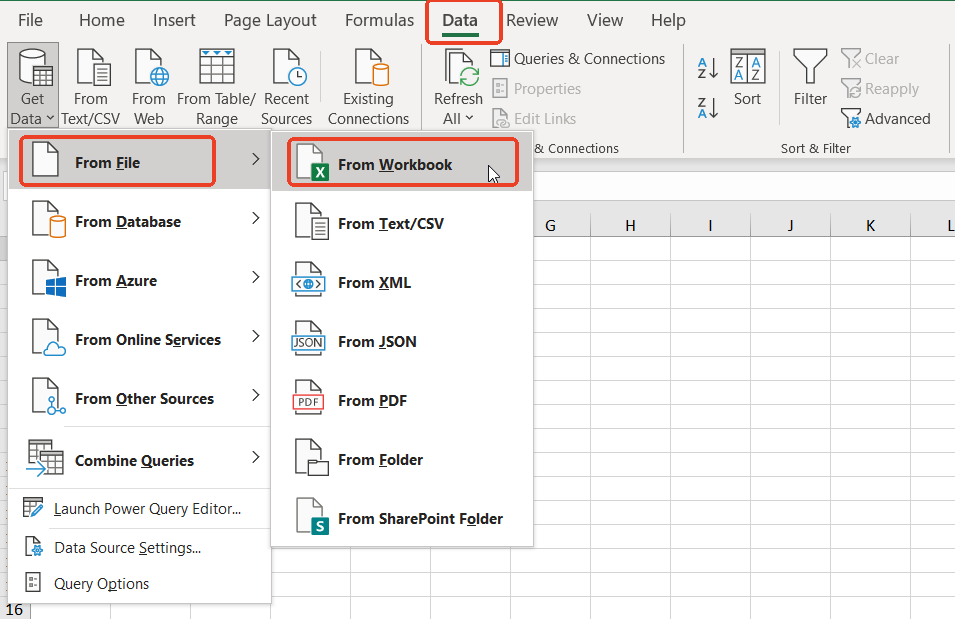
Task: Select row 16 header
Action: point(15,610)
